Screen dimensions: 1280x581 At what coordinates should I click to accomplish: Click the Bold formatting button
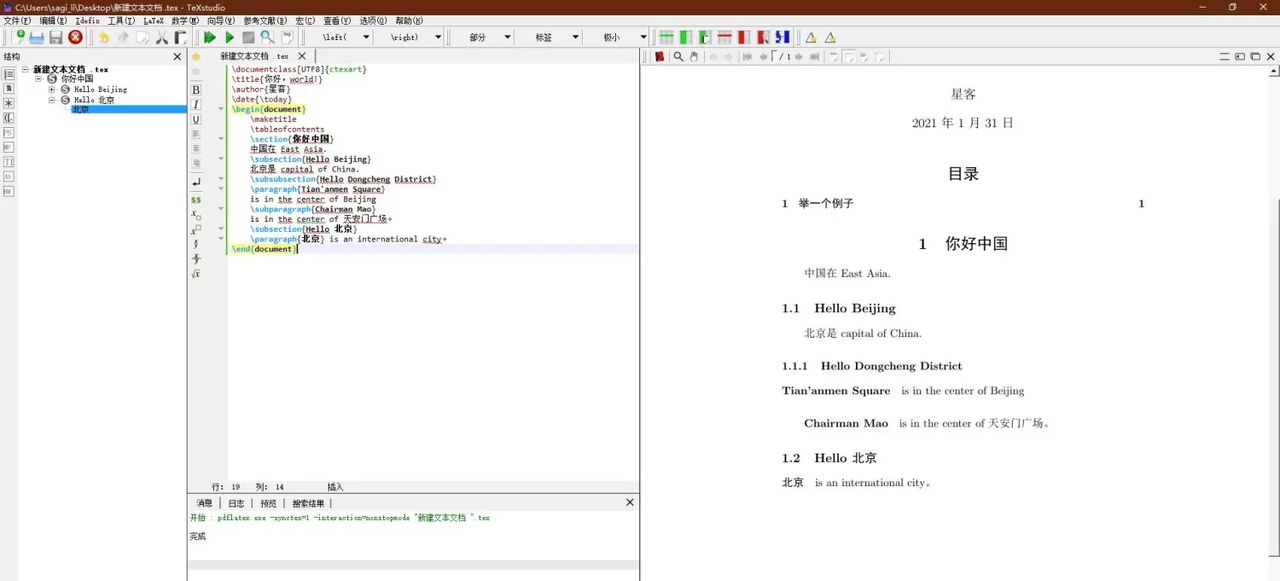(x=196, y=90)
